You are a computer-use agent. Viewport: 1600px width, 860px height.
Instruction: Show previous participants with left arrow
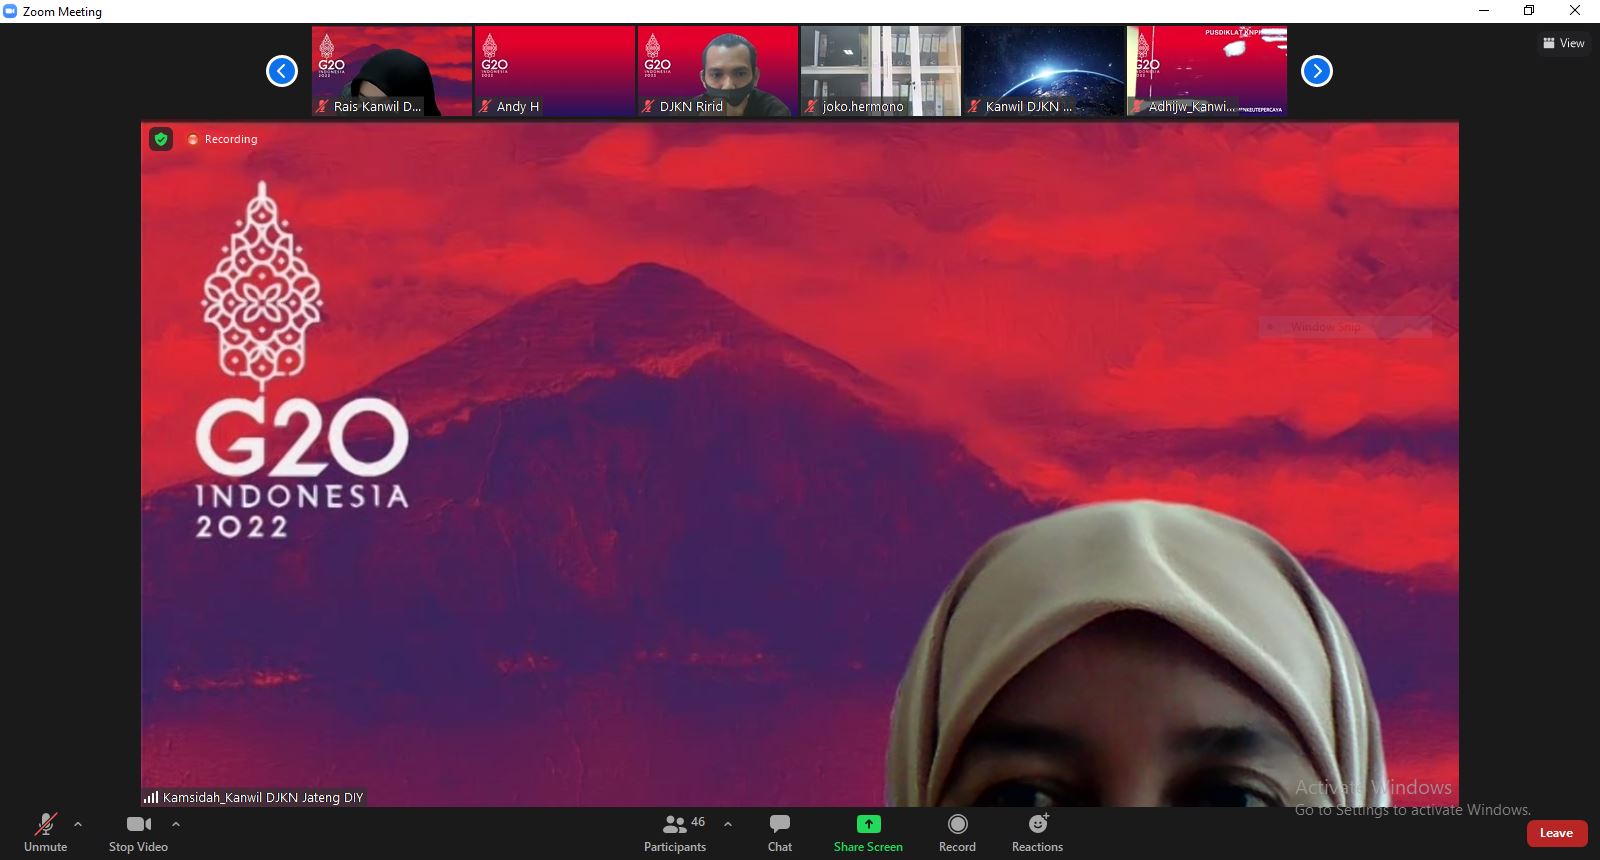pyautogui.click(x=282, y=71)
